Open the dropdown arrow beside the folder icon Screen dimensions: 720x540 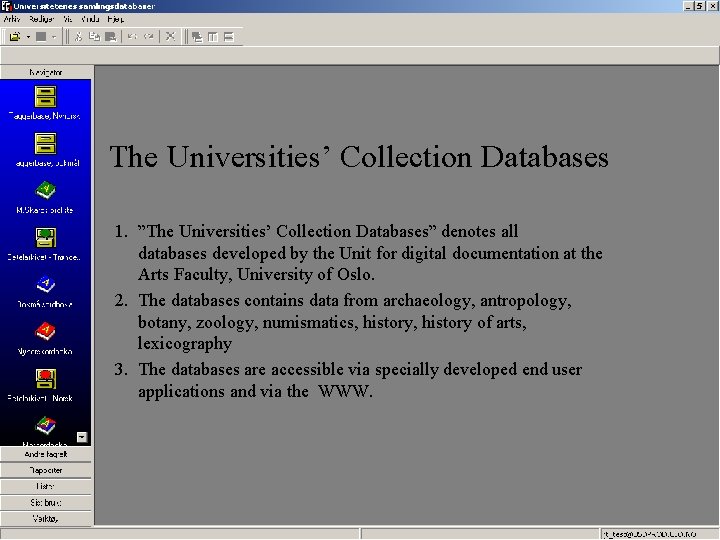click(x=28, y=37)
